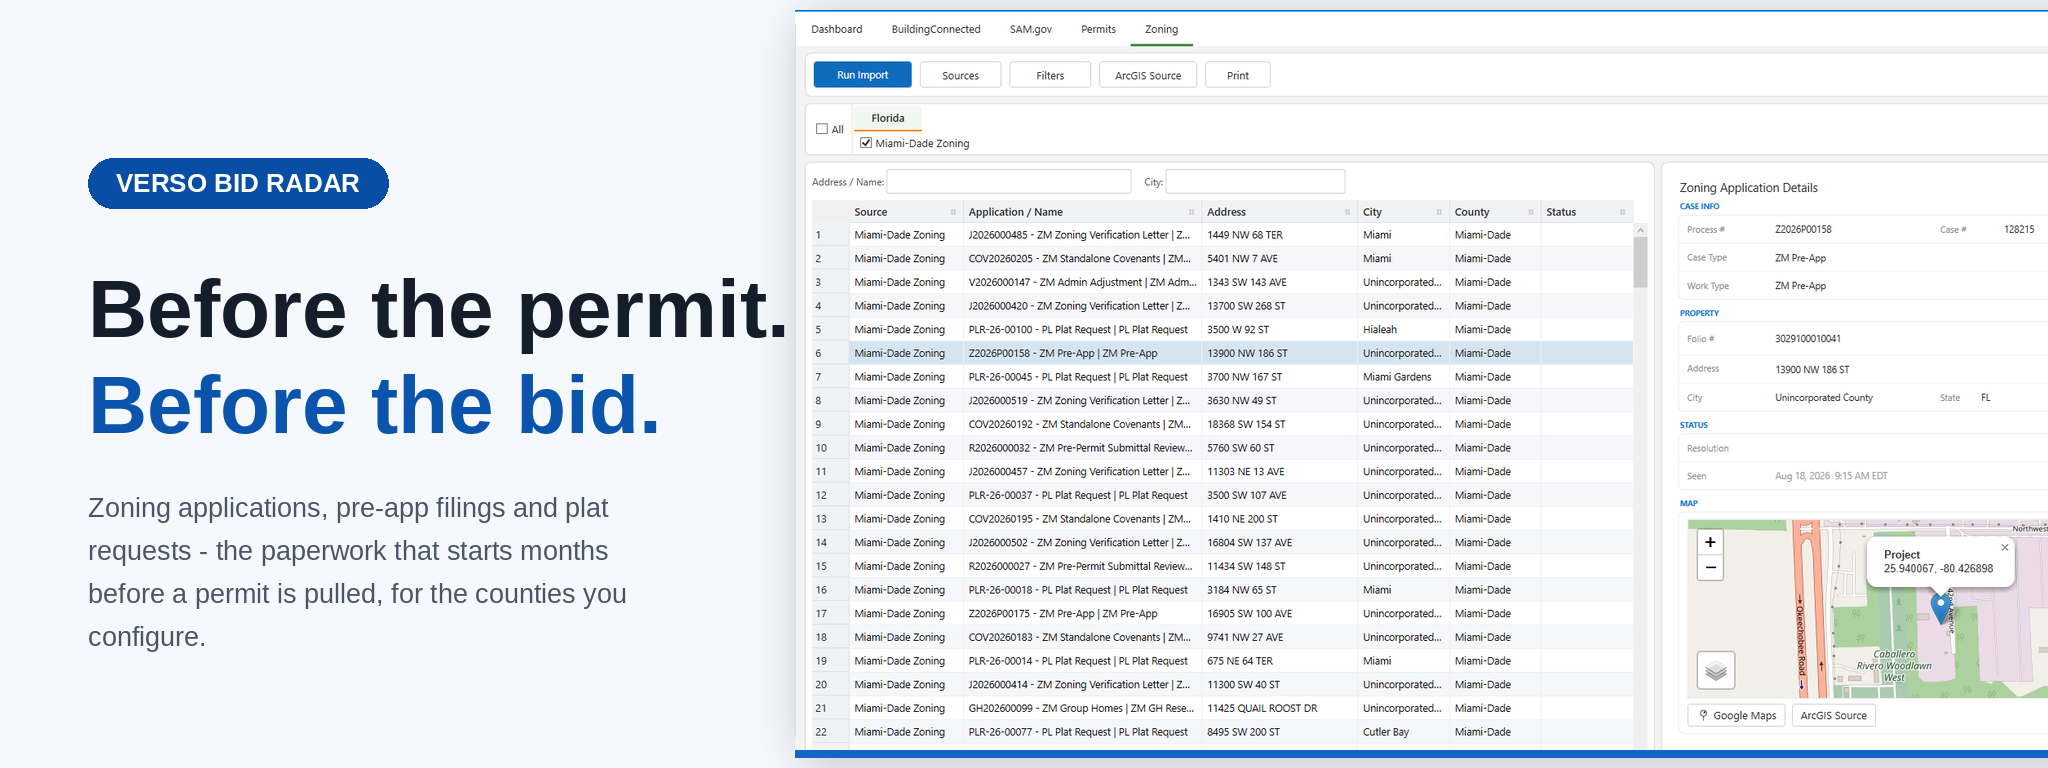2048x768 pixels.
Task: Select row GH202600099 ZM Group Homes
Action: pyautogui.click(x=1222, y=708)
